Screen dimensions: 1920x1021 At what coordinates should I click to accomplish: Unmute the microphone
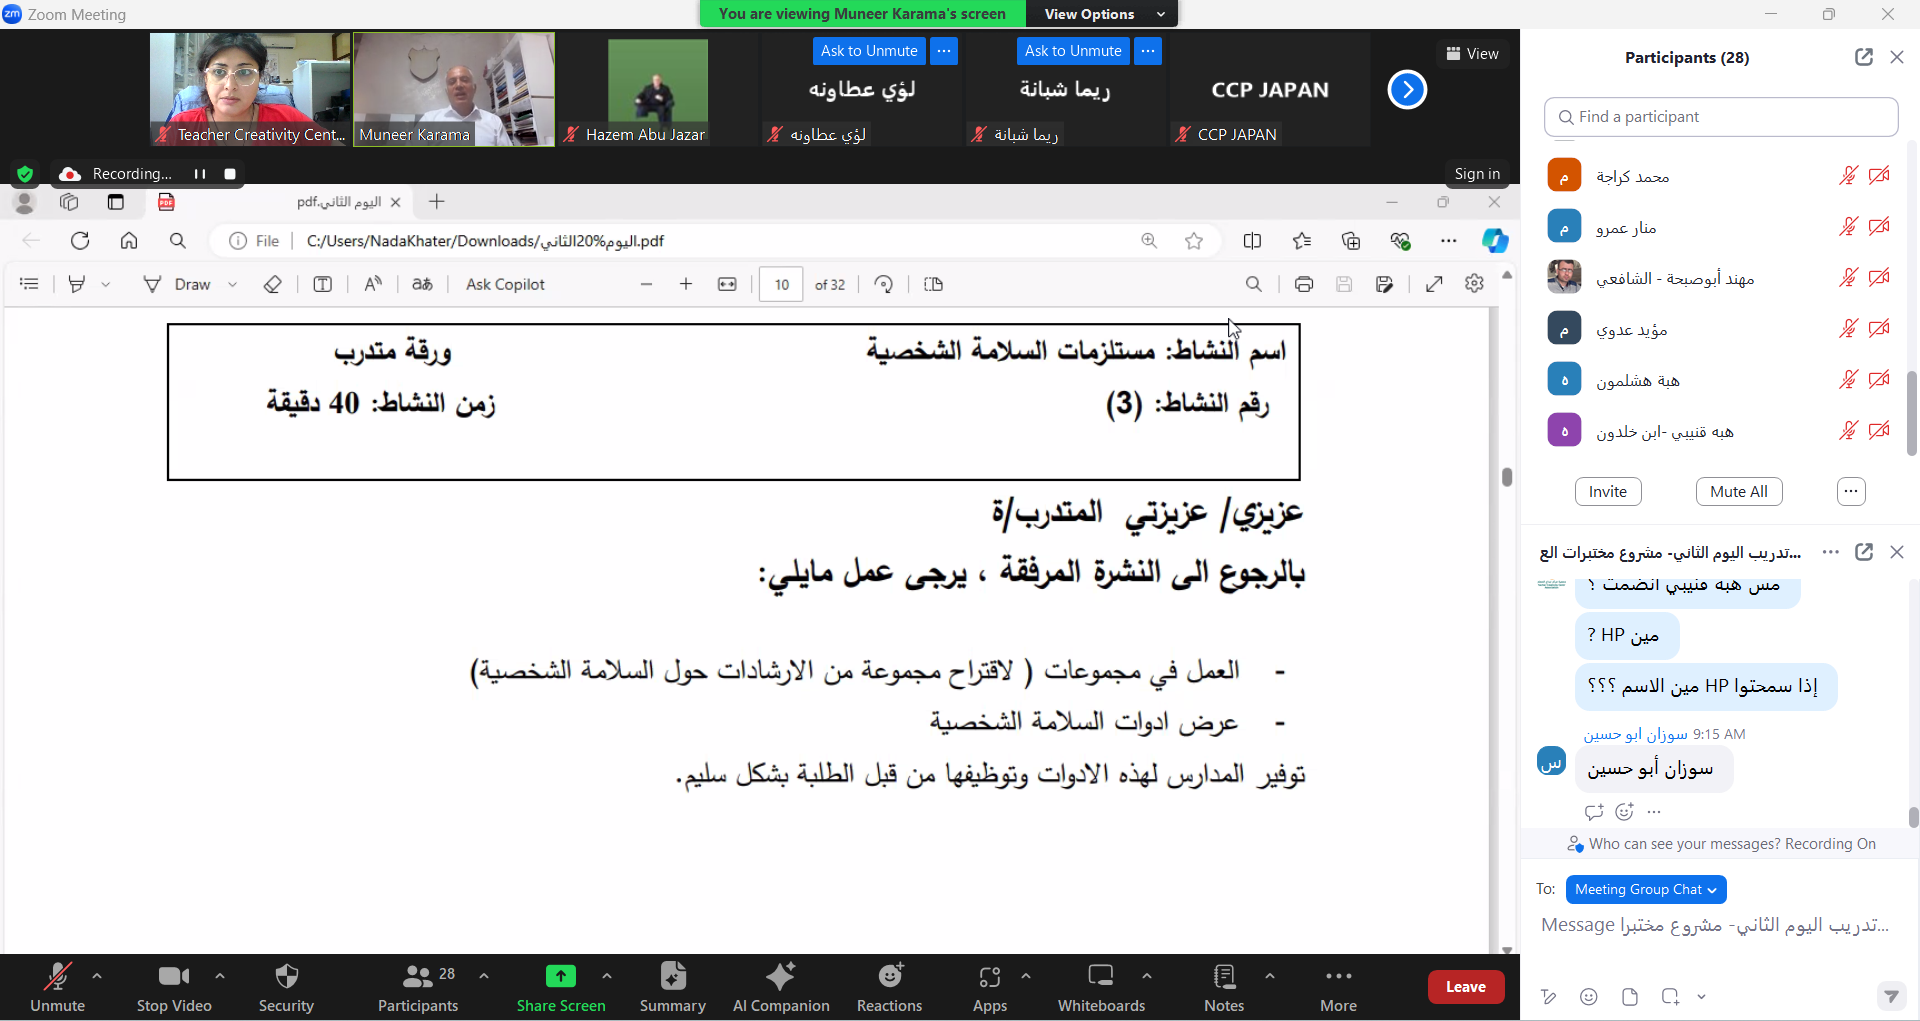57,986
